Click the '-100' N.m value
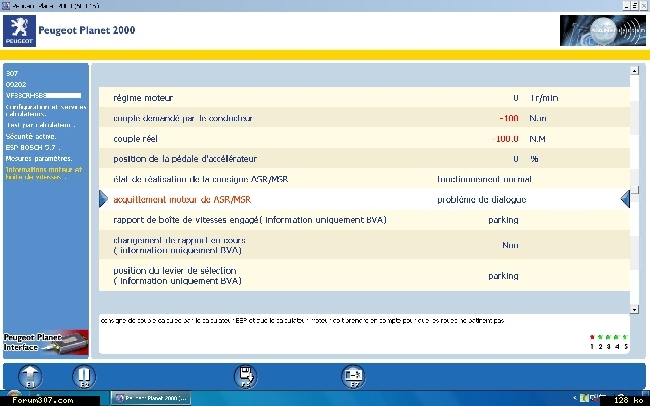 (509, 118)
